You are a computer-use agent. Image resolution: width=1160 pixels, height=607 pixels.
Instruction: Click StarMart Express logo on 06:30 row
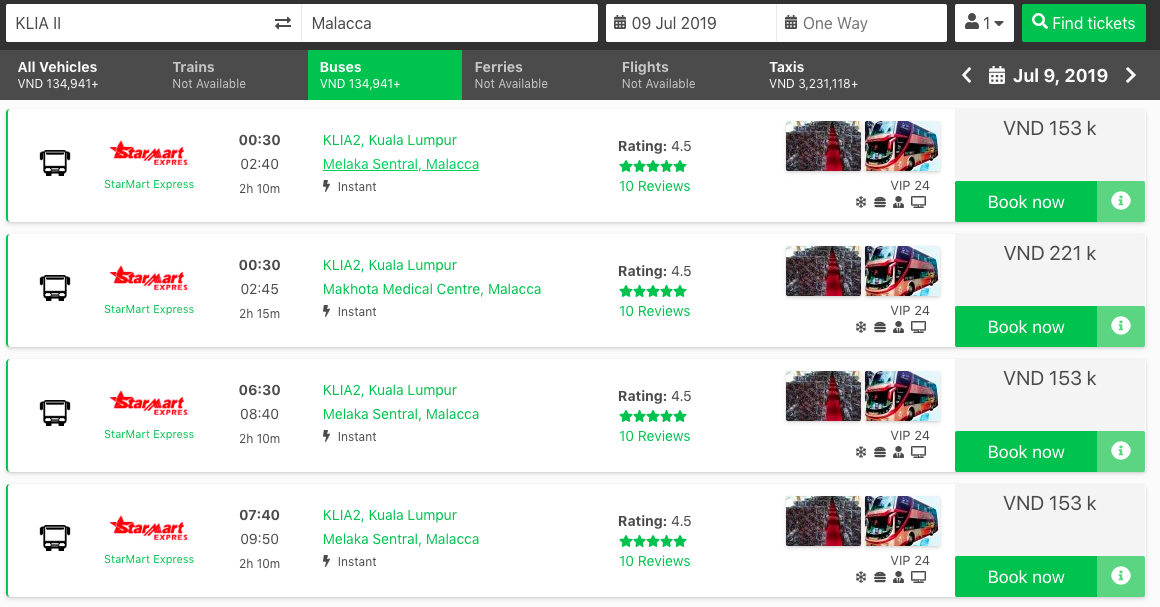(x=149, y=403)
